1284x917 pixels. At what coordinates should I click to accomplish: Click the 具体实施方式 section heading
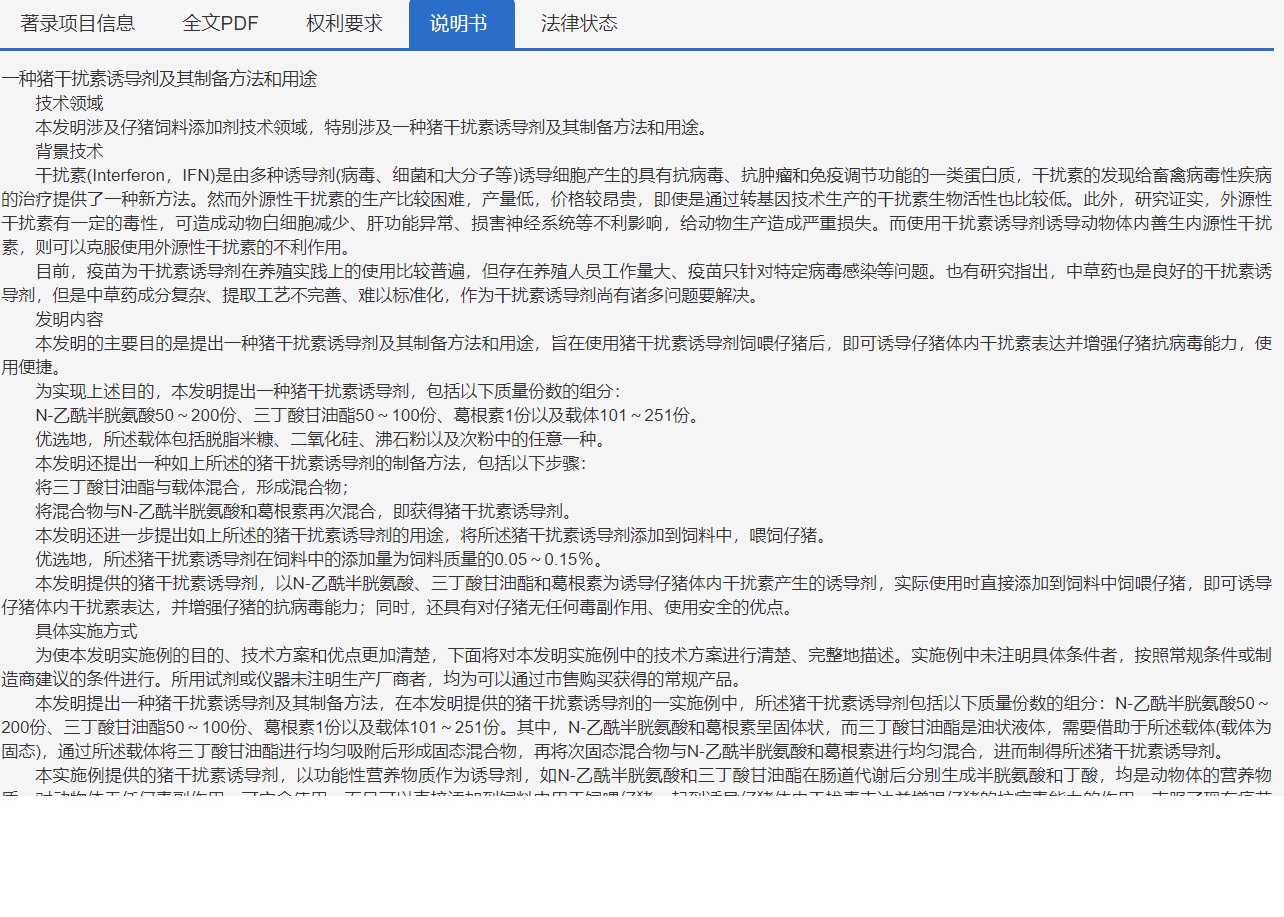tap(86, 631)
